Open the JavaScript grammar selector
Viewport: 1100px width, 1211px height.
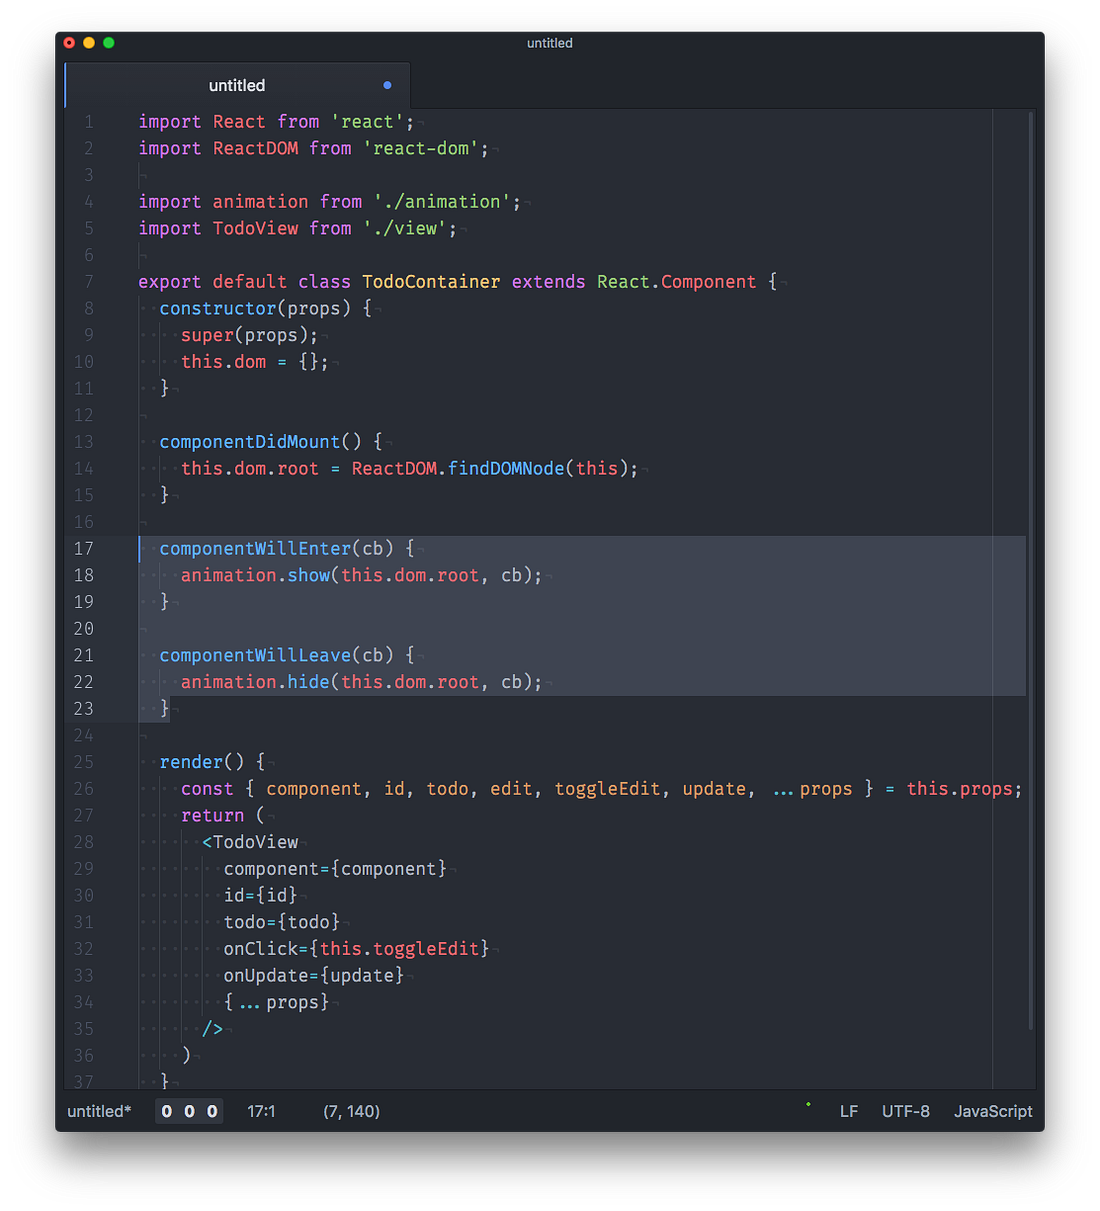click(992, 1111)
